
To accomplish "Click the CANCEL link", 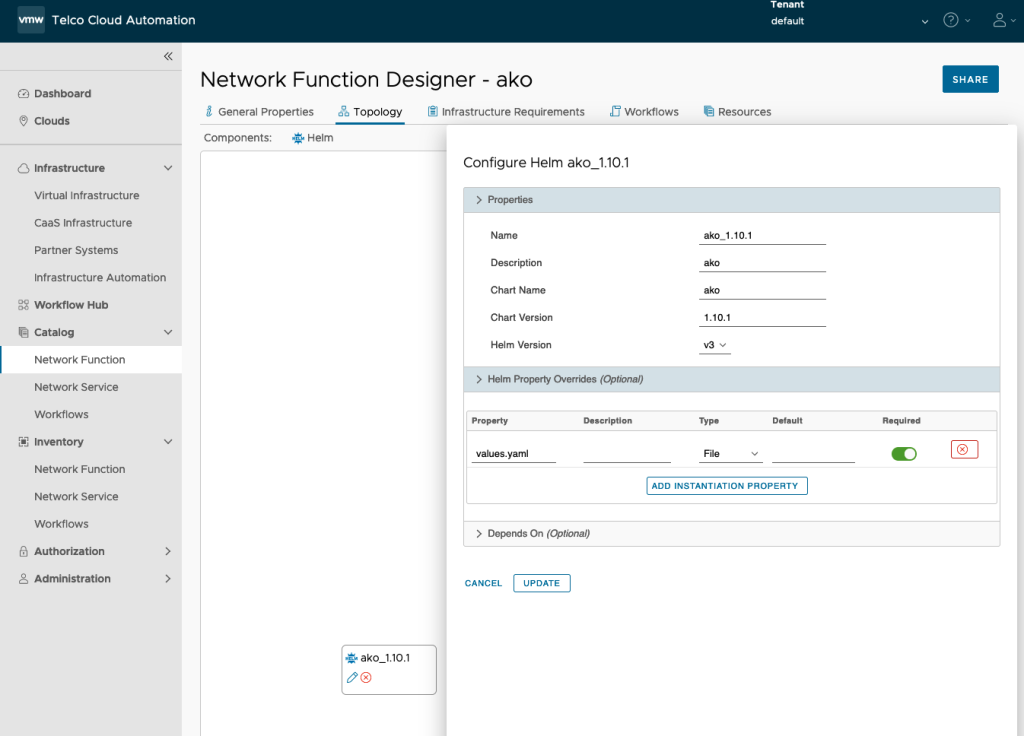I will [483, 583].
